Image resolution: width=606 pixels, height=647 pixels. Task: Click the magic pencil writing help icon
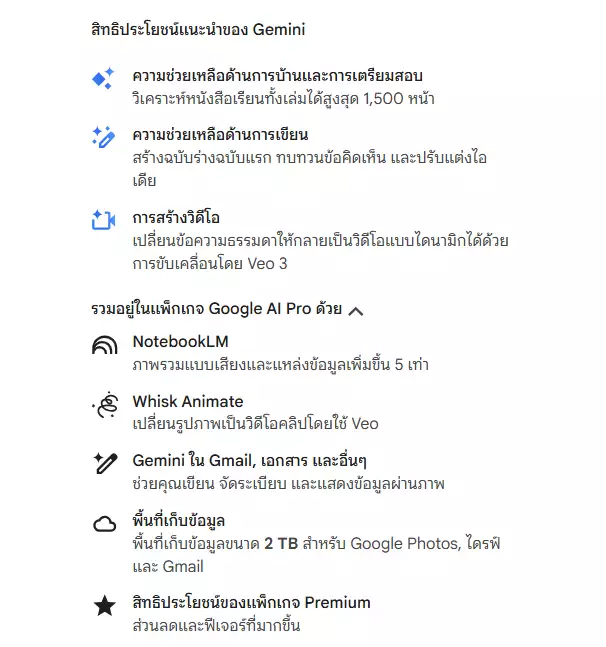coord(104,137)
